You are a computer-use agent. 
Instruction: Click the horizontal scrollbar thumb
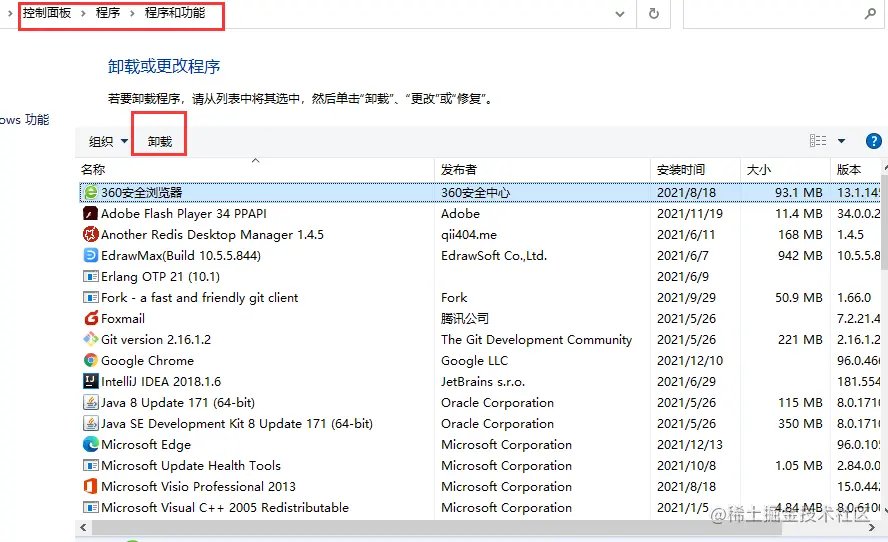[437, 527]
